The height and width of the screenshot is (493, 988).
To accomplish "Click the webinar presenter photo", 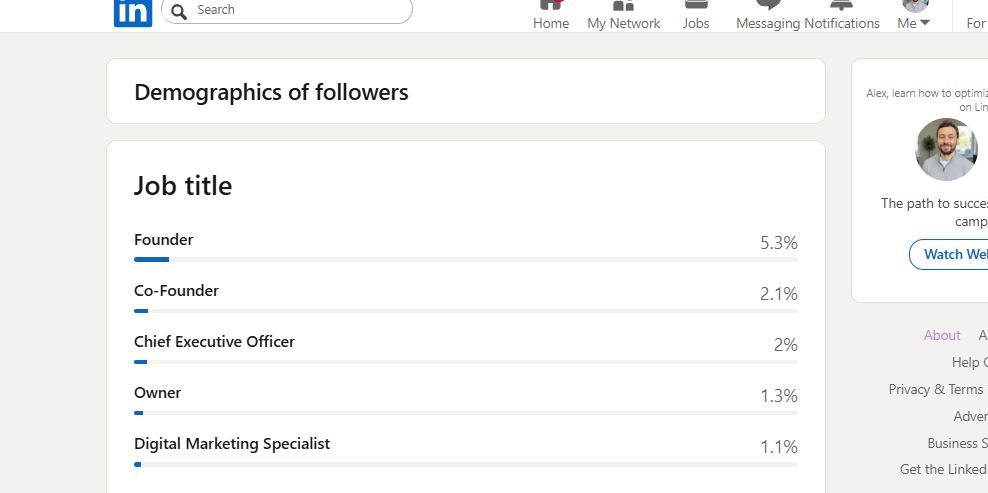I will click(946, 149).
